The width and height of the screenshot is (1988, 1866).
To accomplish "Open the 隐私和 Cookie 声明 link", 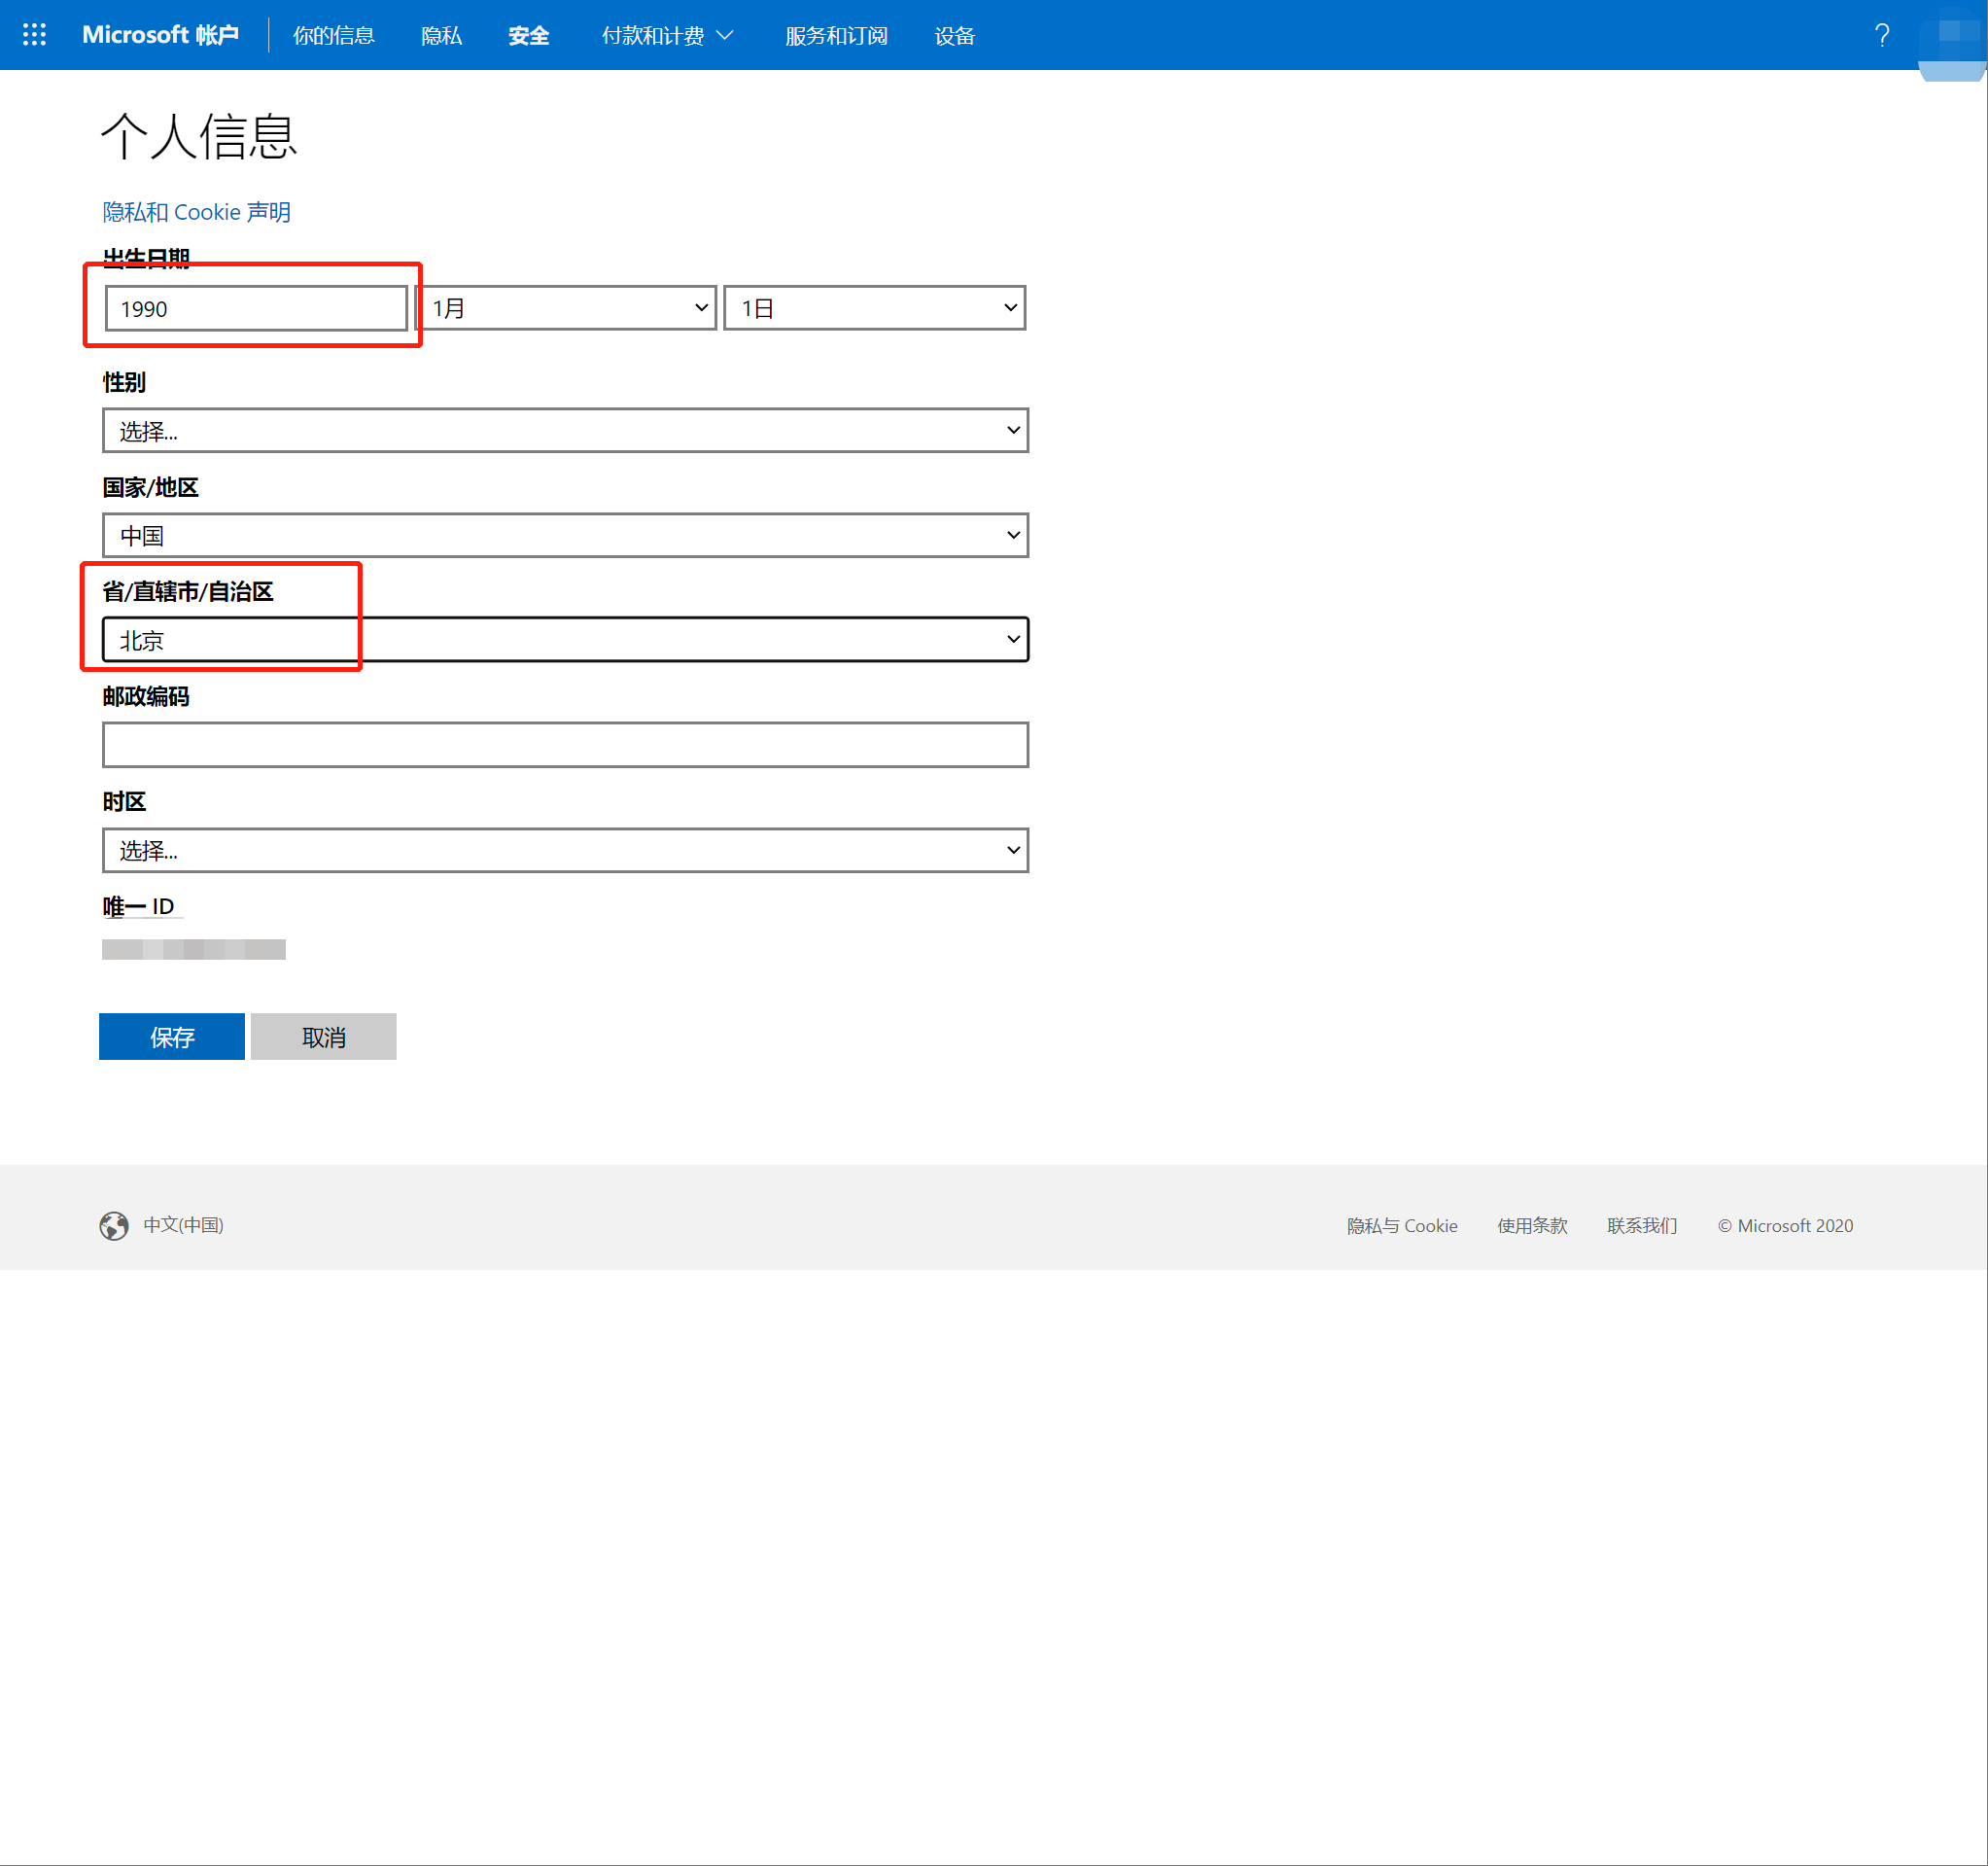I will click(196, 212).
